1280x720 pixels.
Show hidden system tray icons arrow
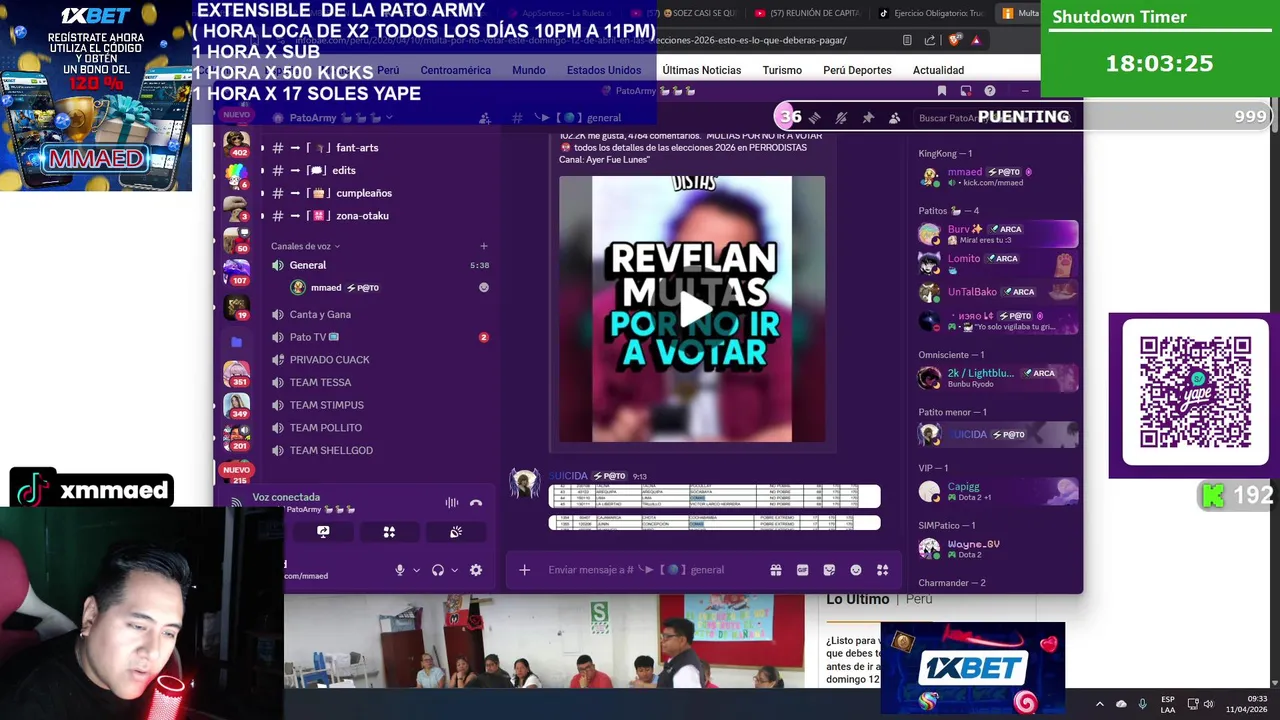click(x=1100, y=704)
